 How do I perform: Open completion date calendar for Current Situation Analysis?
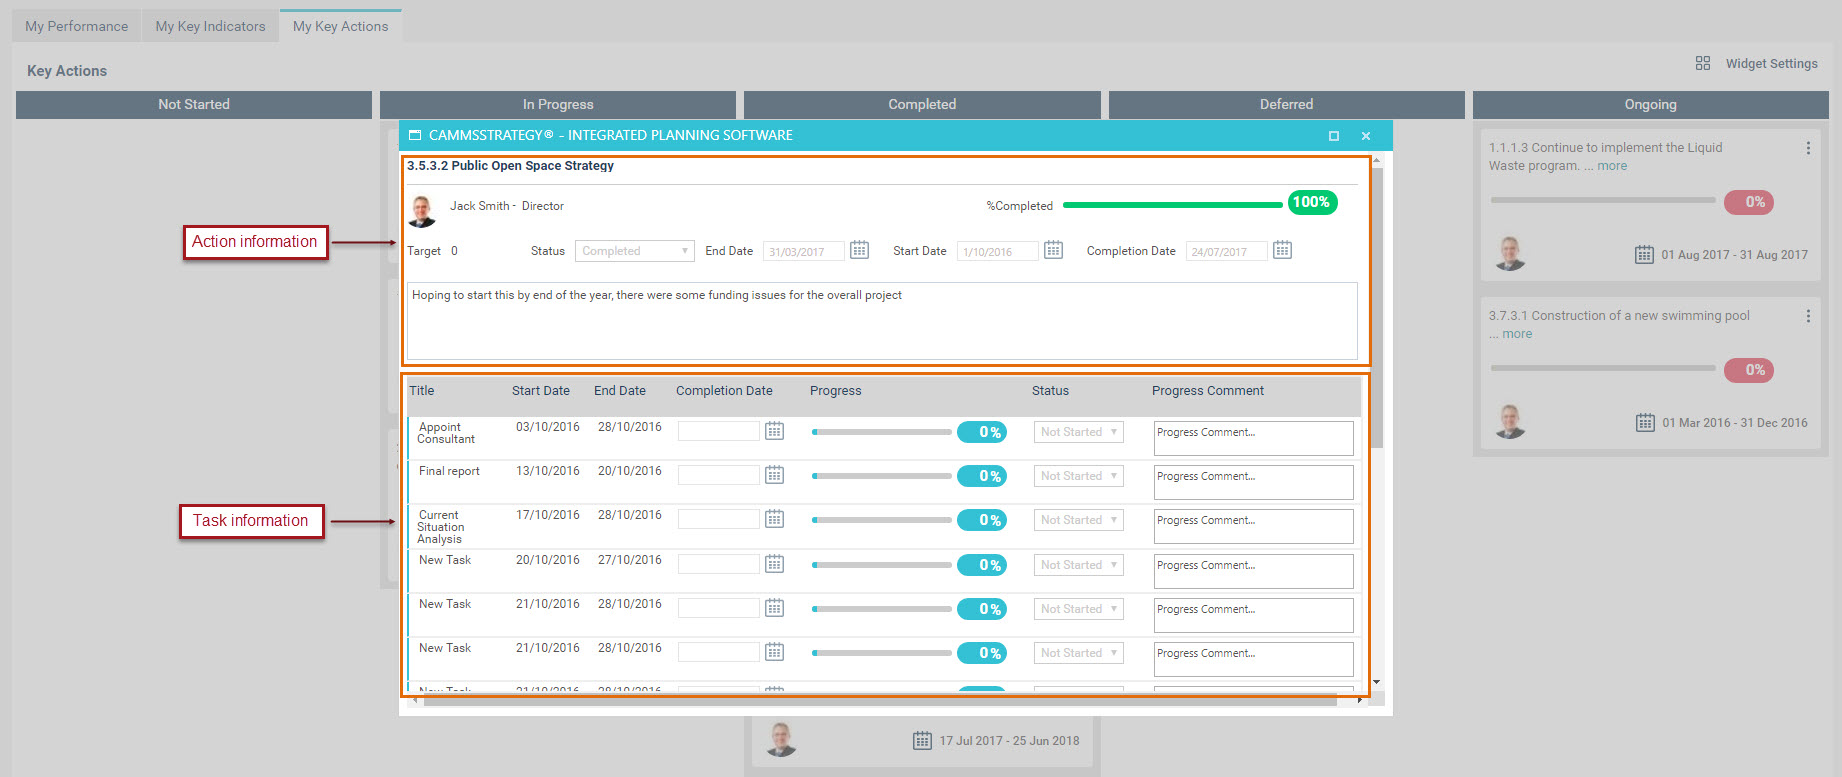click(774, 519)
